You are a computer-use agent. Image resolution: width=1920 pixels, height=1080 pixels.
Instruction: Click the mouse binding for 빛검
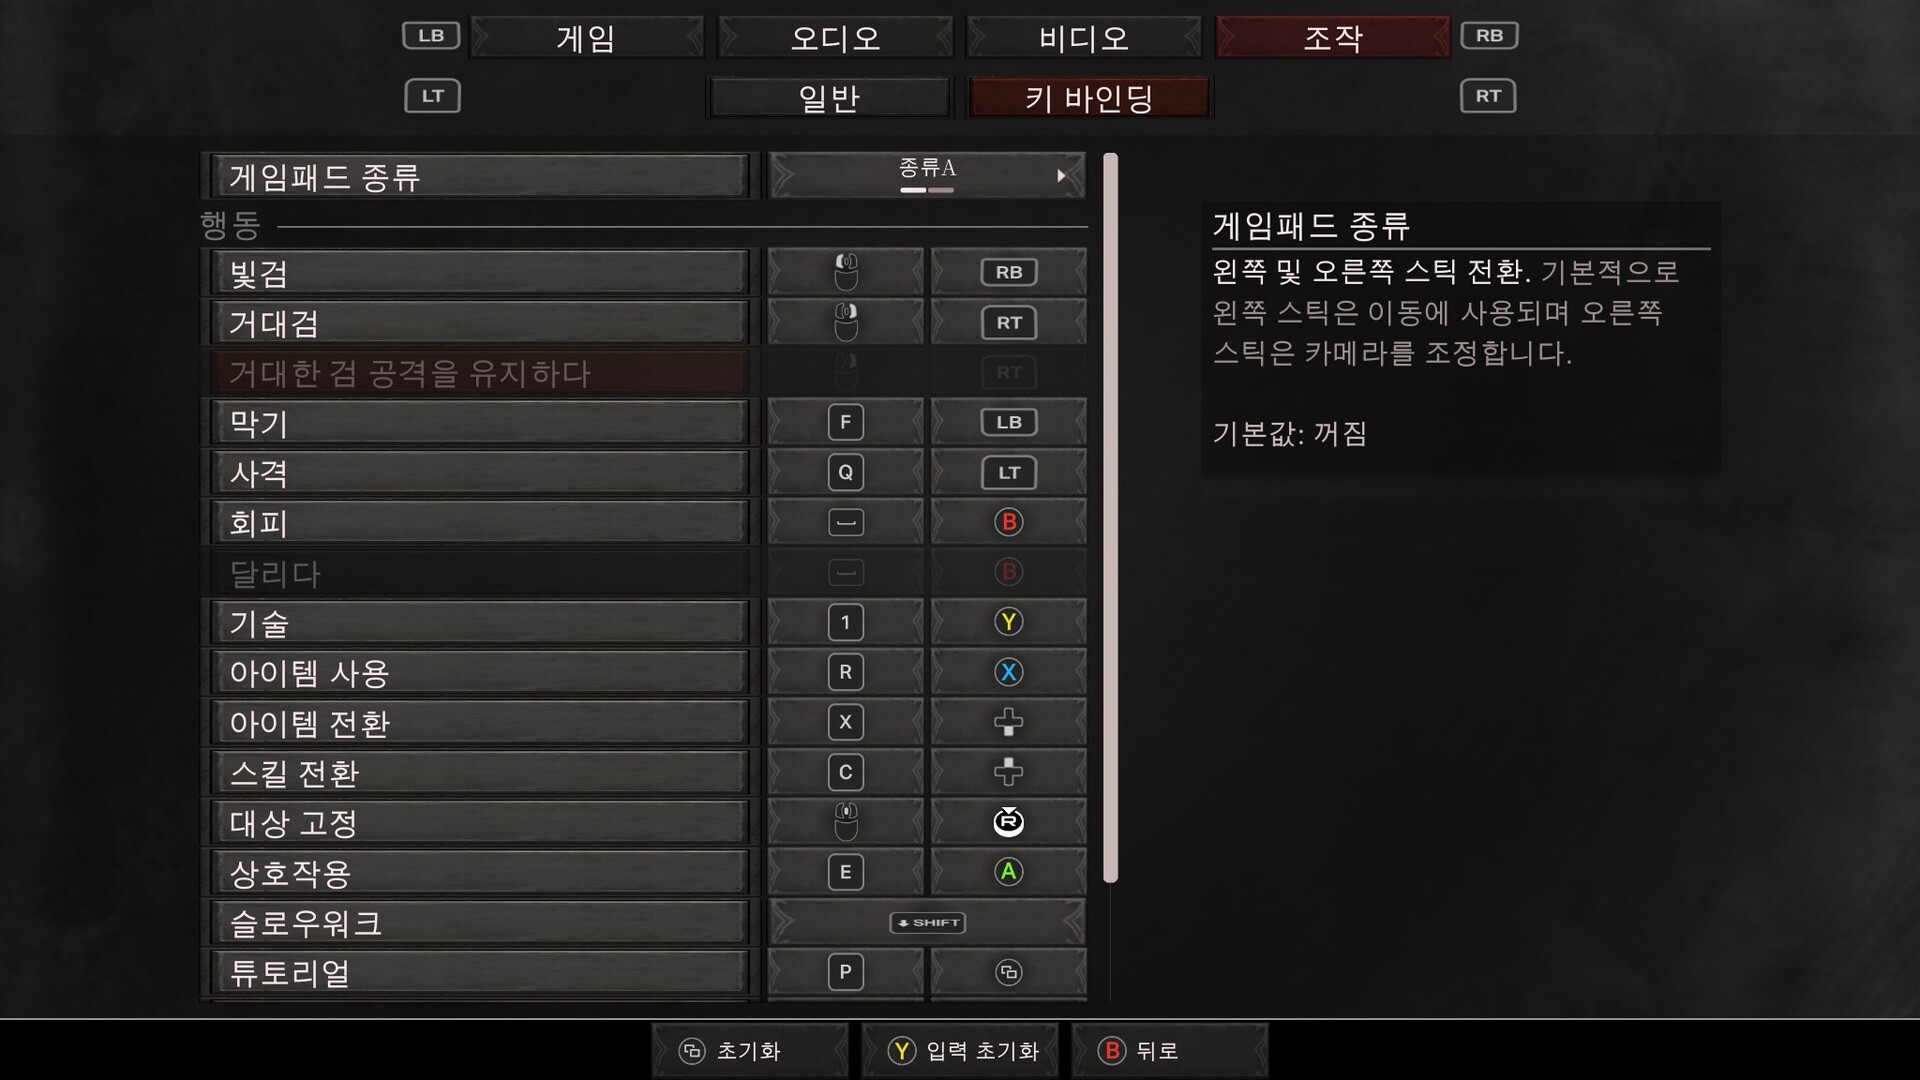pos(846,272)
